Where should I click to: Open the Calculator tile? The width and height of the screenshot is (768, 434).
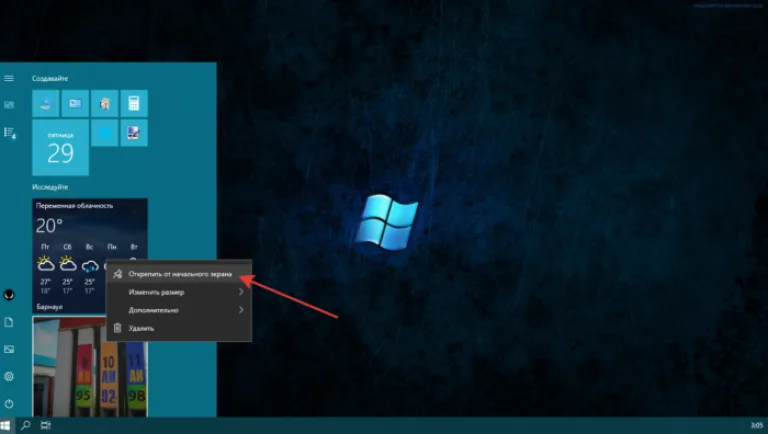134,103
